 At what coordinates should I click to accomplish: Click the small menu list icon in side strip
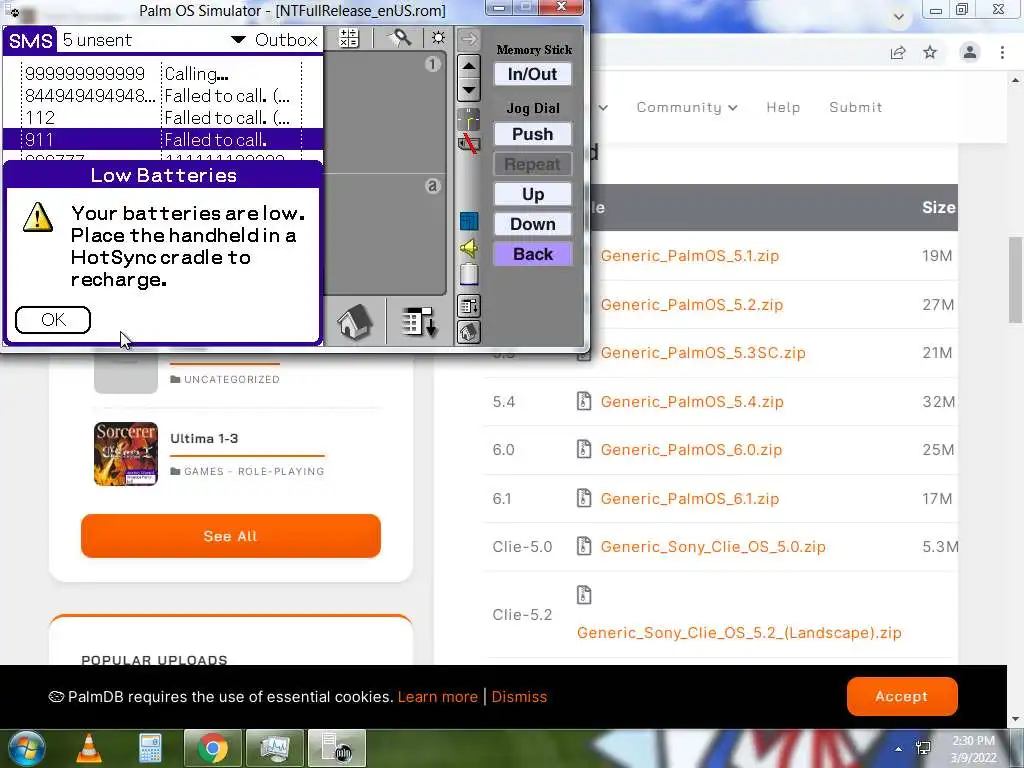(468, 306)
